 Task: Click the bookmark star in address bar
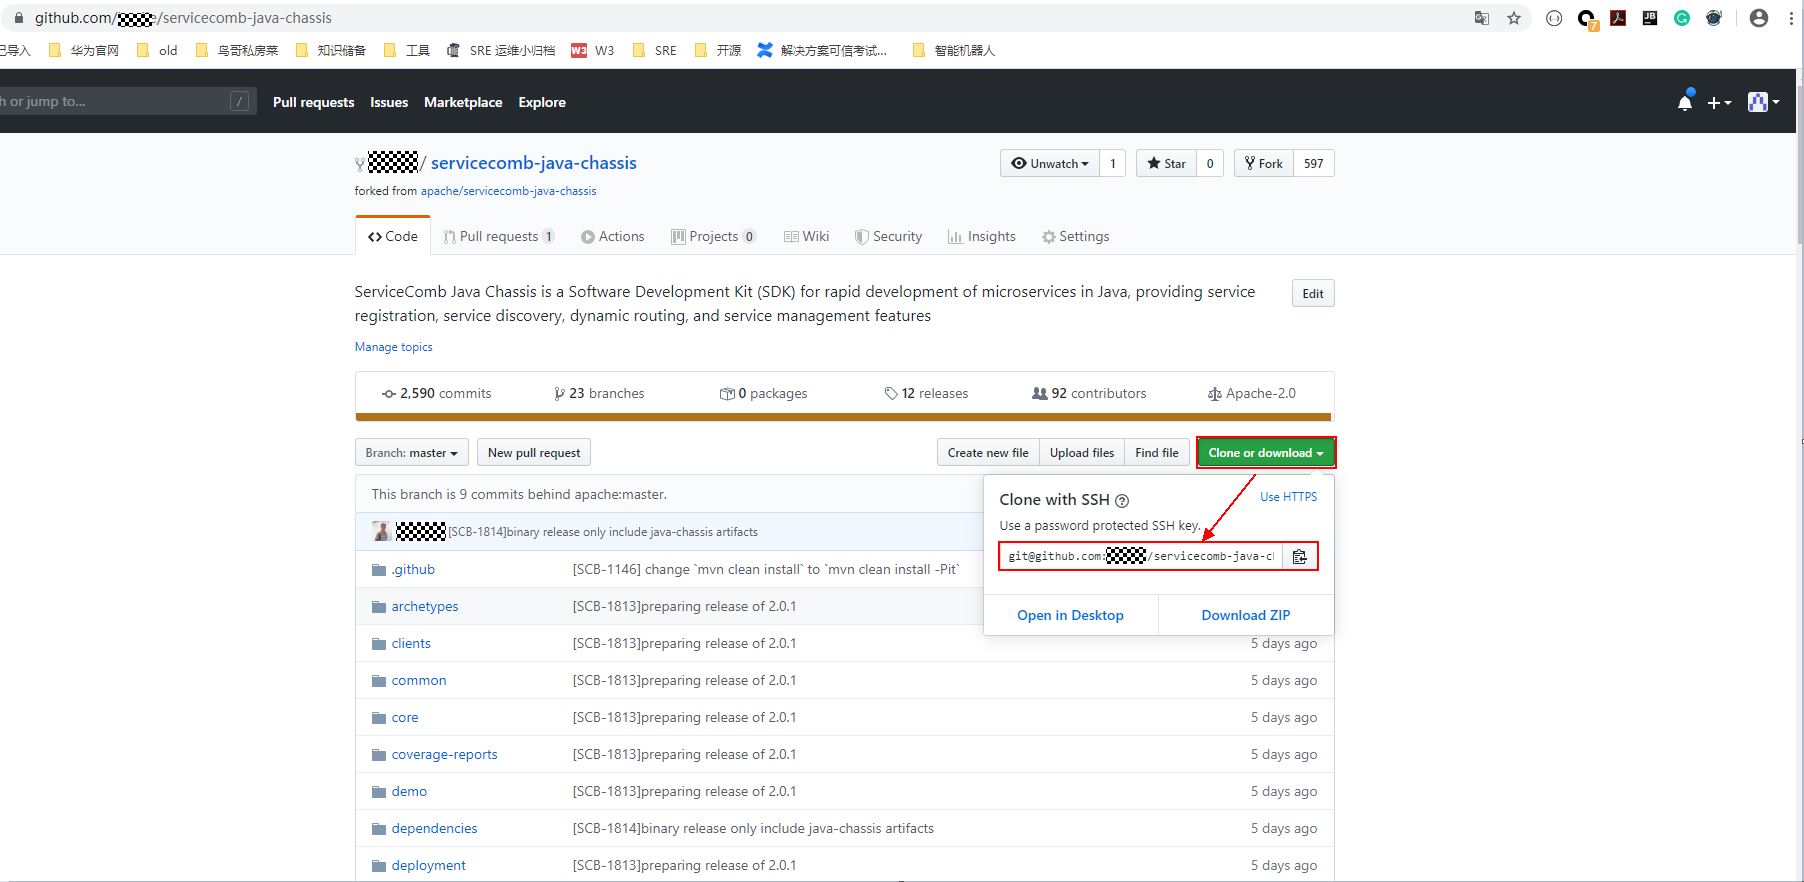tap(1514, 18)
